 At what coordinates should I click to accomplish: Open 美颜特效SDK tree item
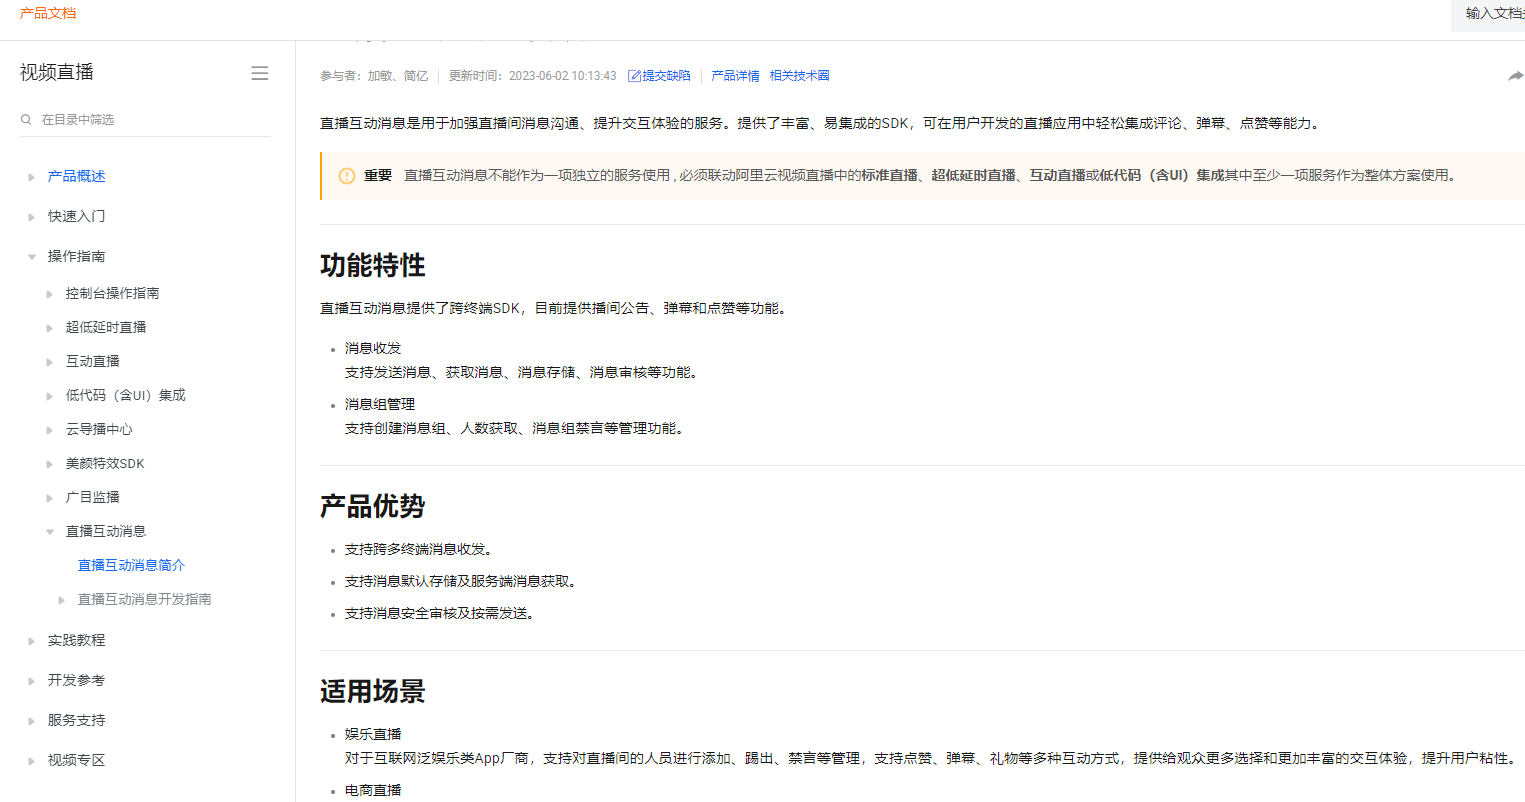tap(105, 463)
